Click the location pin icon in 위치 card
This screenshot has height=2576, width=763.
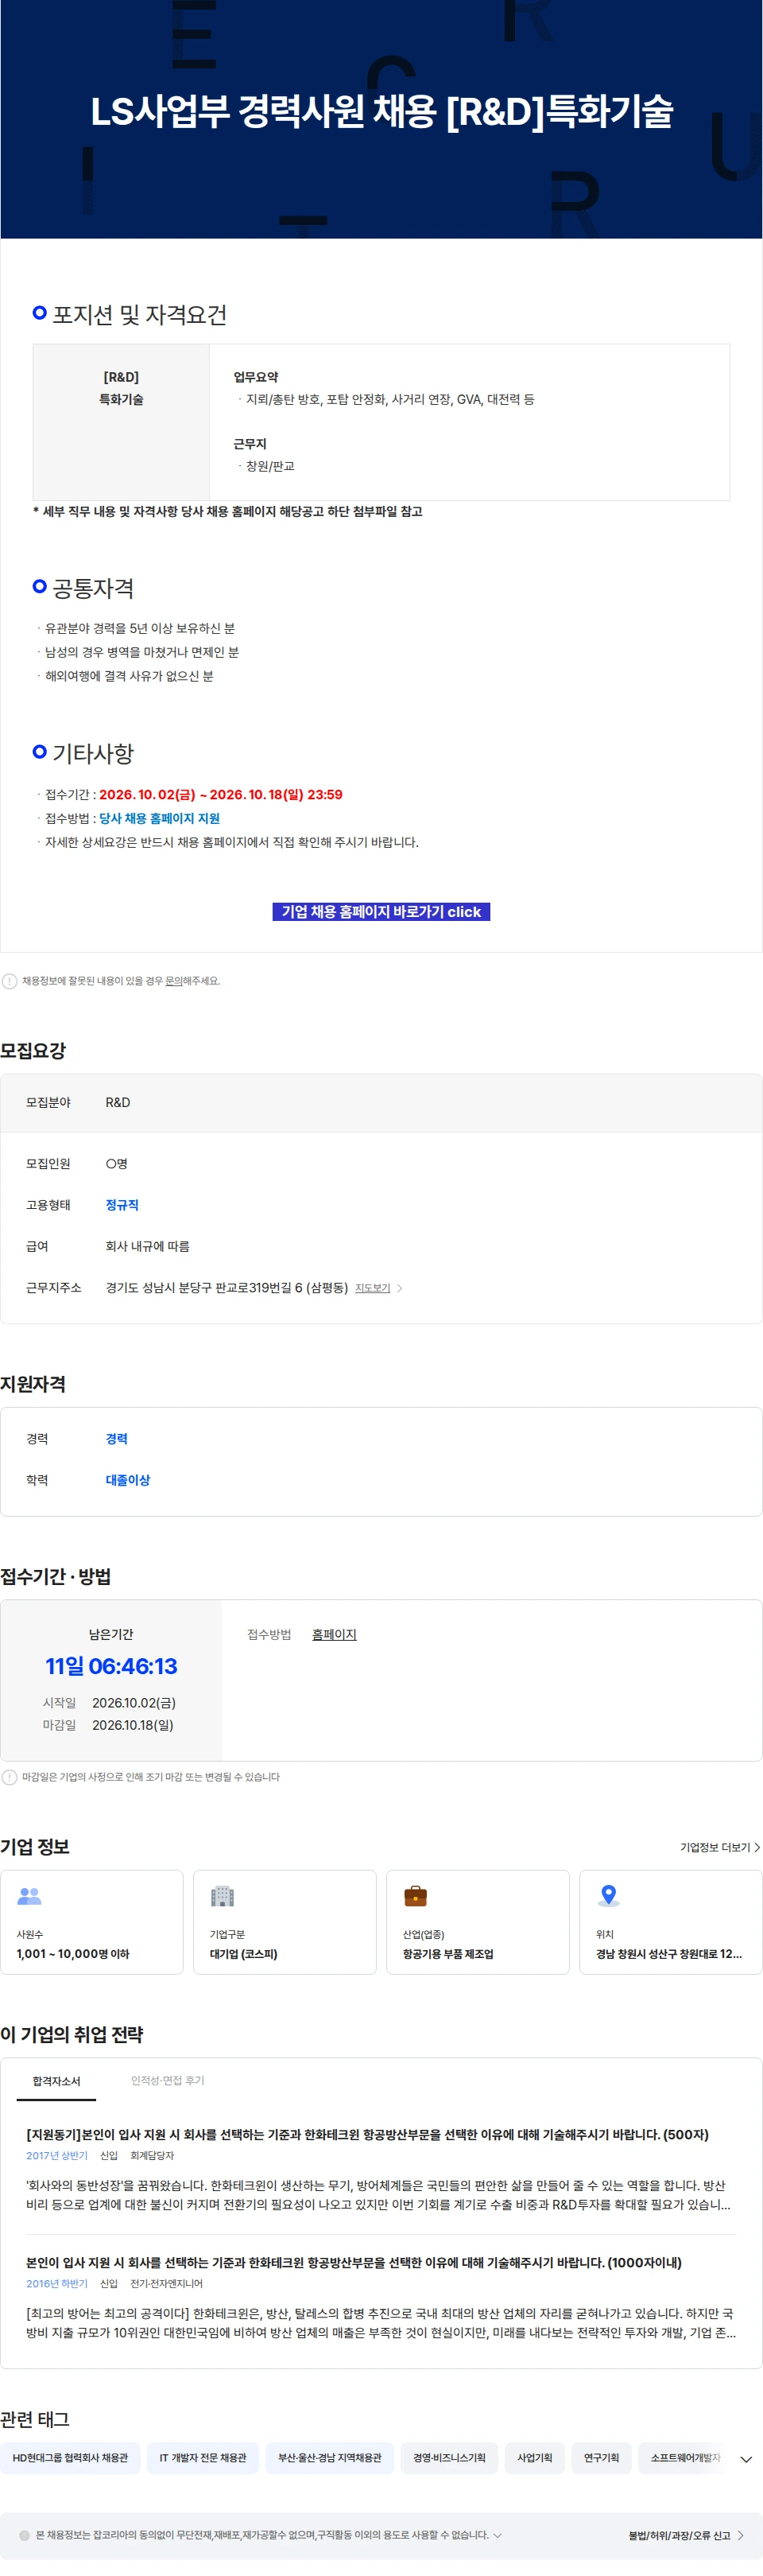[608, 1895]
